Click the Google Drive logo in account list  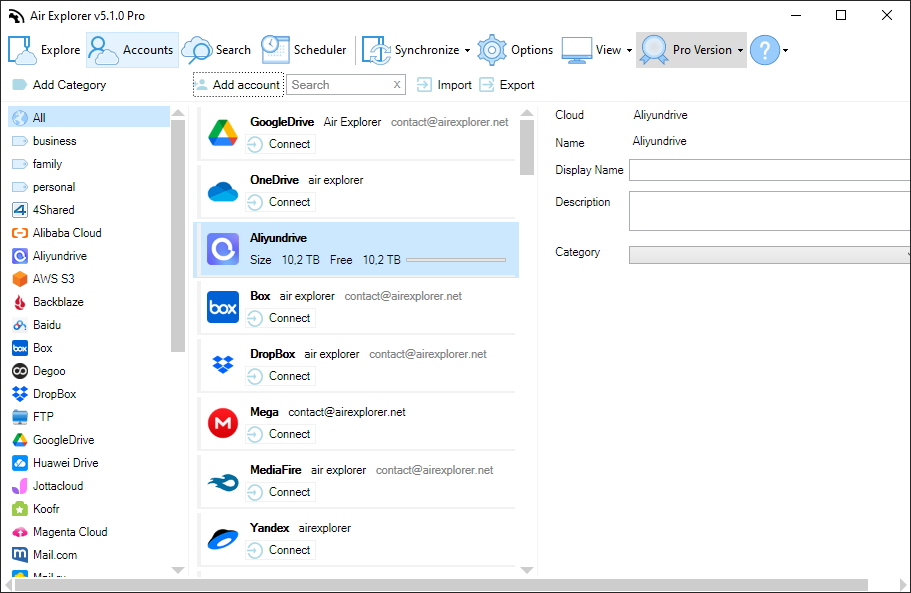pyautogui.click(x=223, y=132)
